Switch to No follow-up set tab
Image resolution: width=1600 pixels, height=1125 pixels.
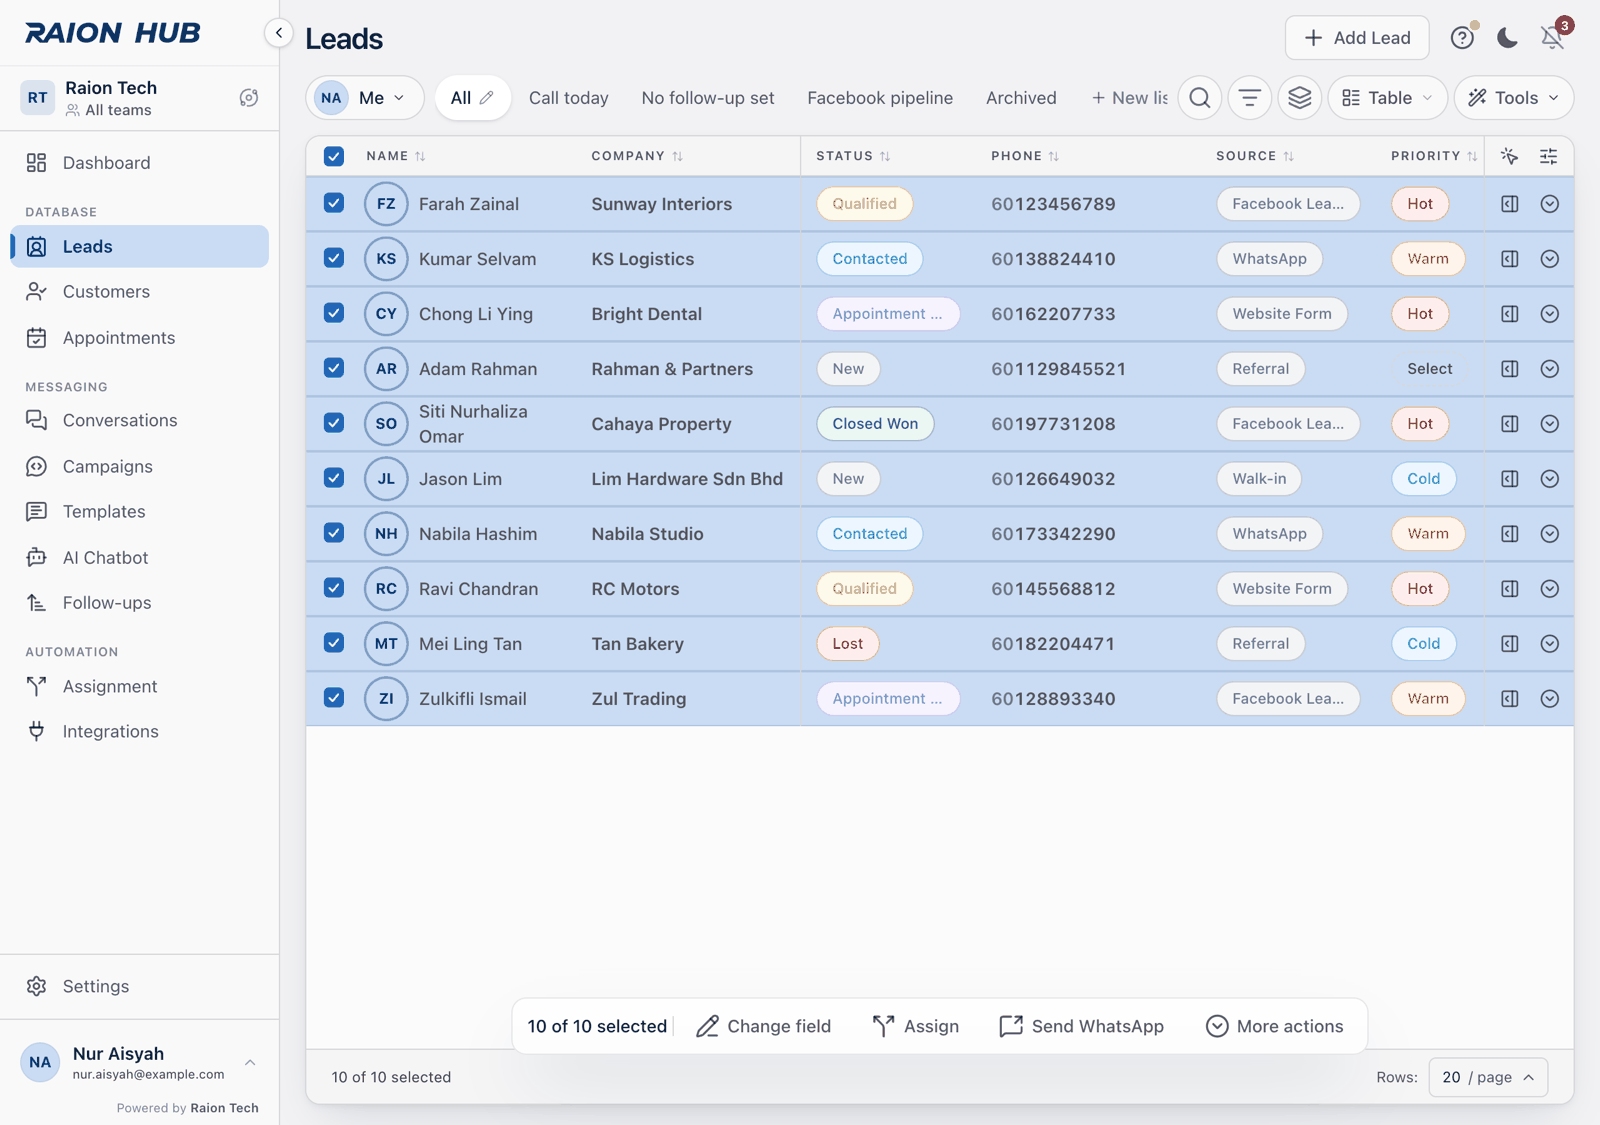[x=708, y=98]
